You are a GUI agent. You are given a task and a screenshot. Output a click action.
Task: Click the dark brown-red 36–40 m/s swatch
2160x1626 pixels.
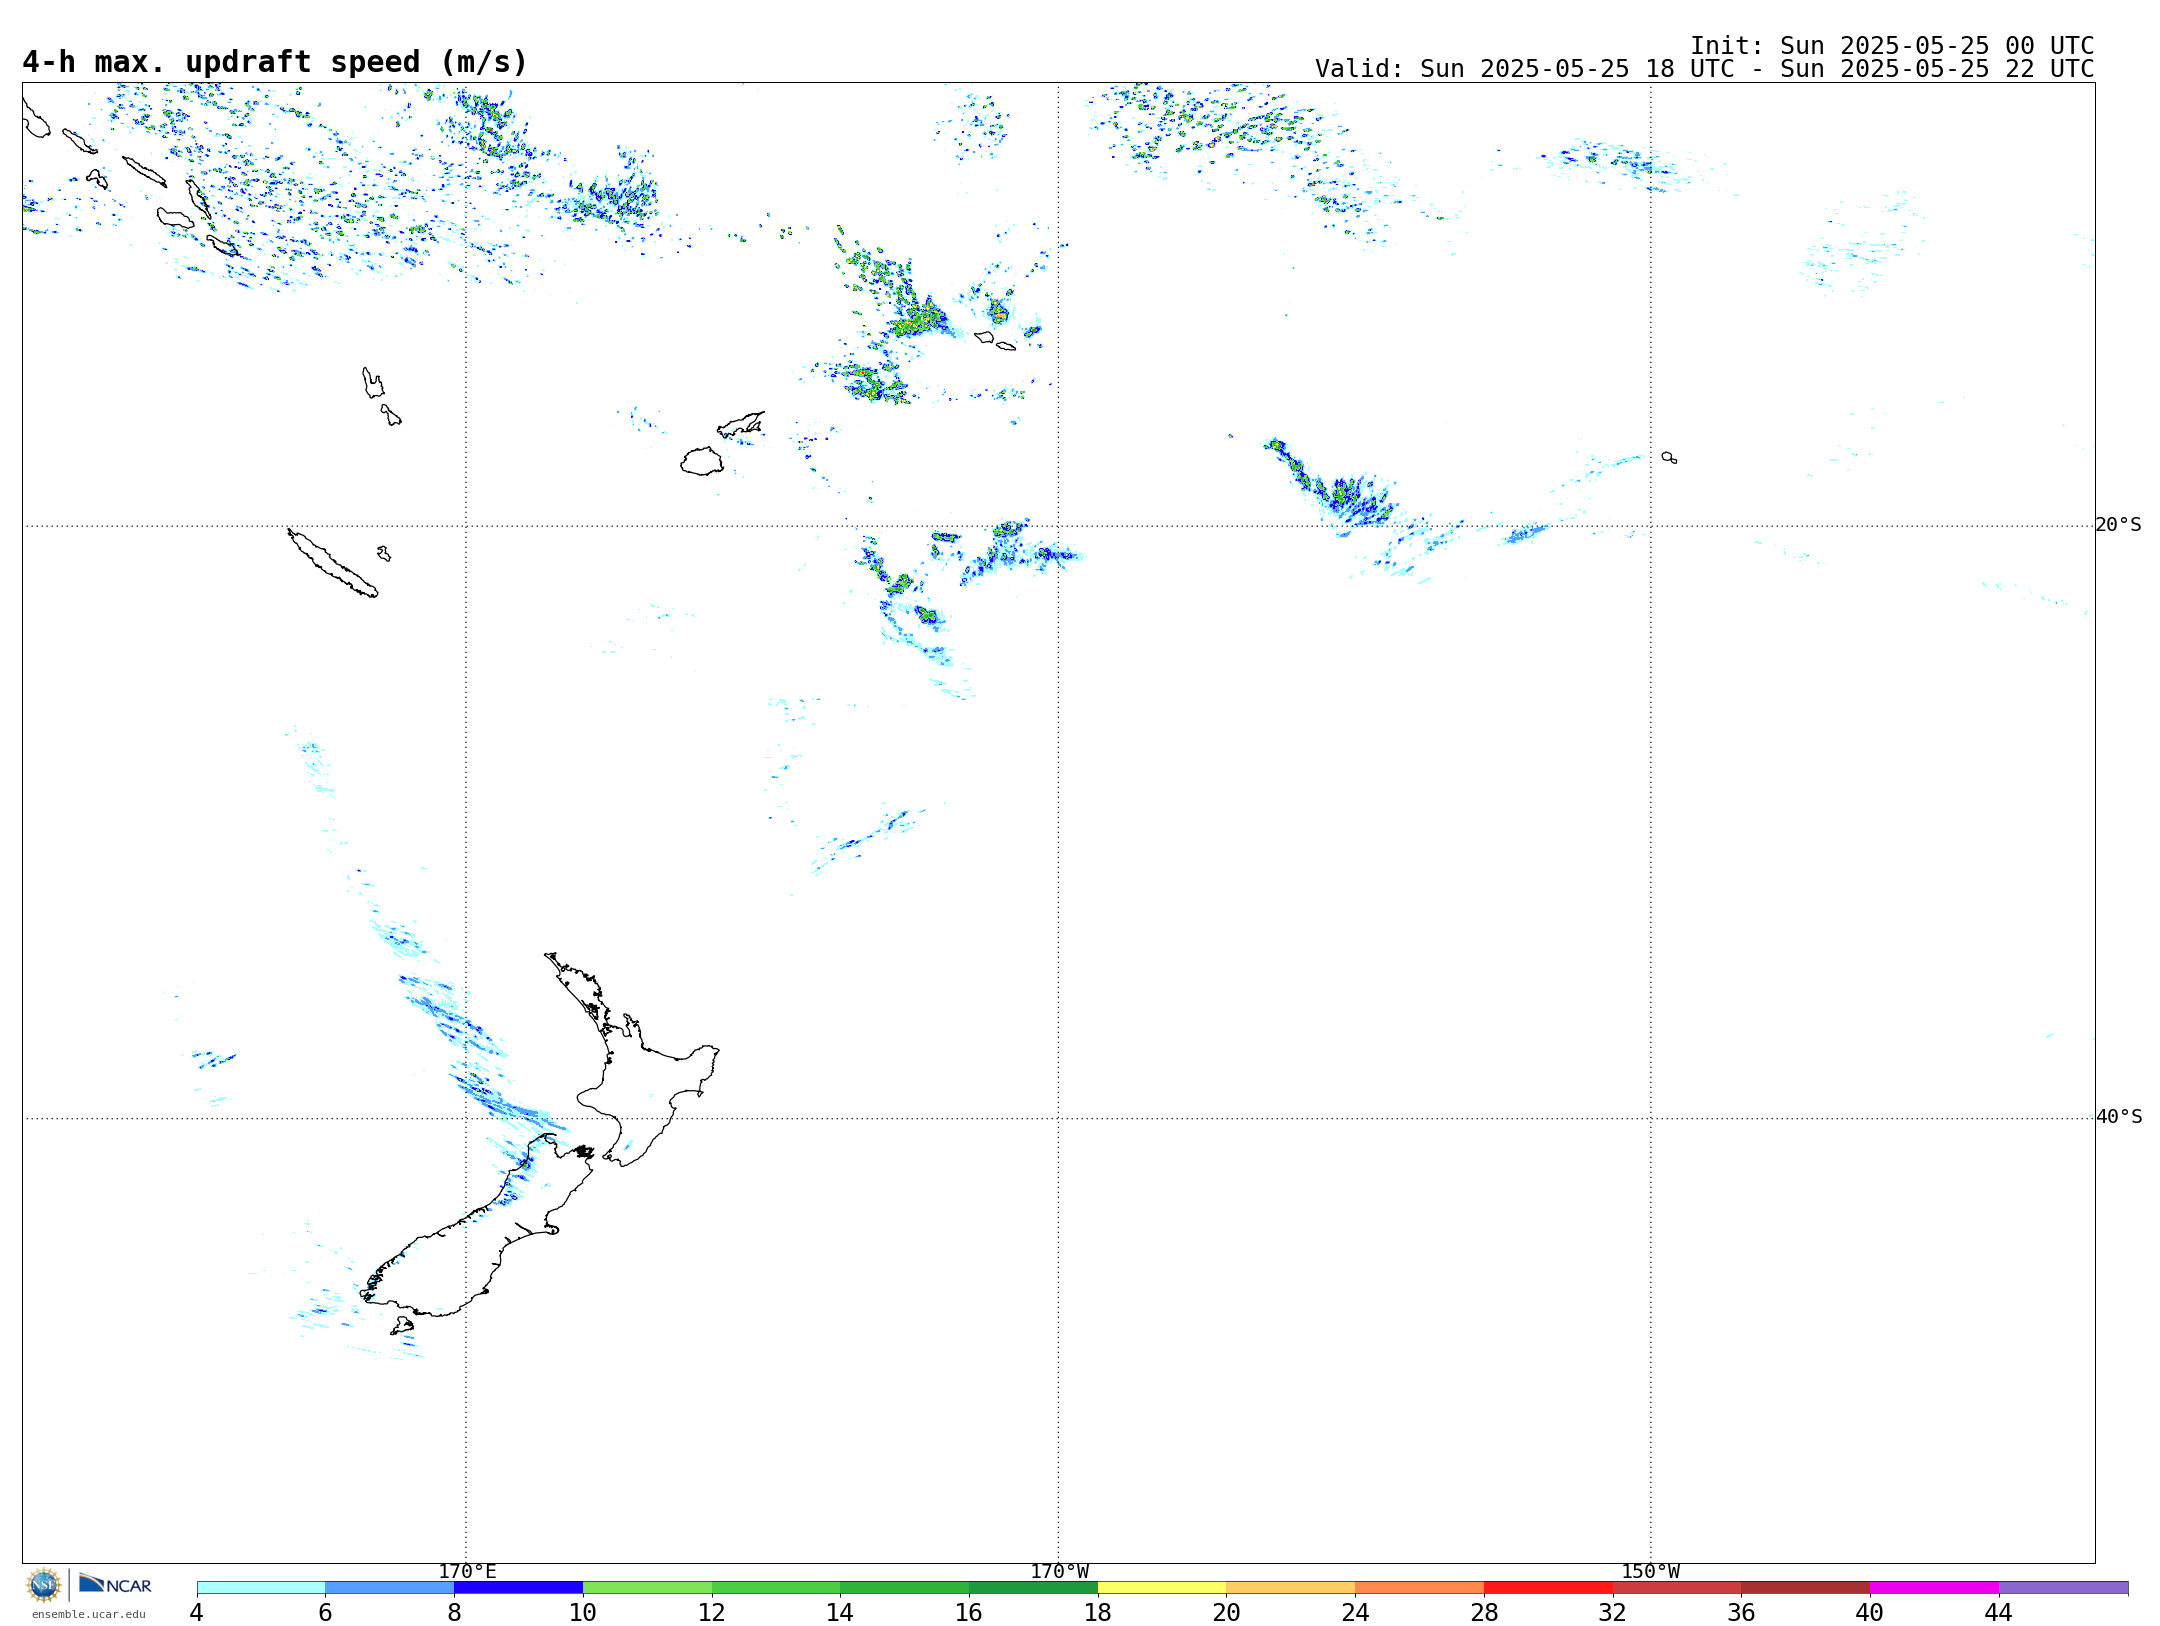(1805, 1587)
